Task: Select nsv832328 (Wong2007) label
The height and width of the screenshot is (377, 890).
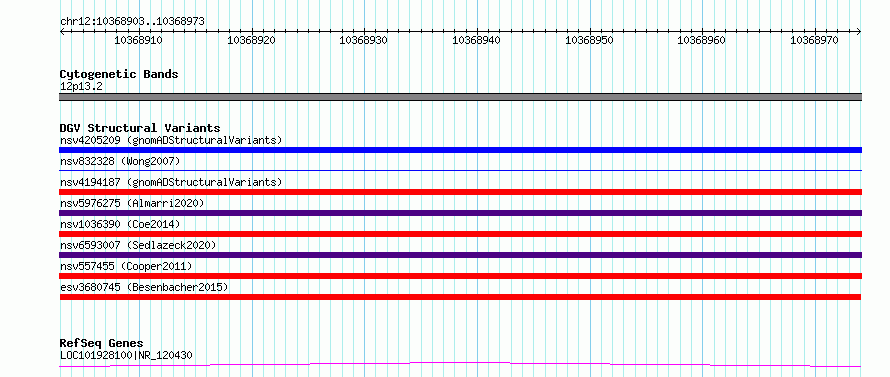Action: click(120, 161)
